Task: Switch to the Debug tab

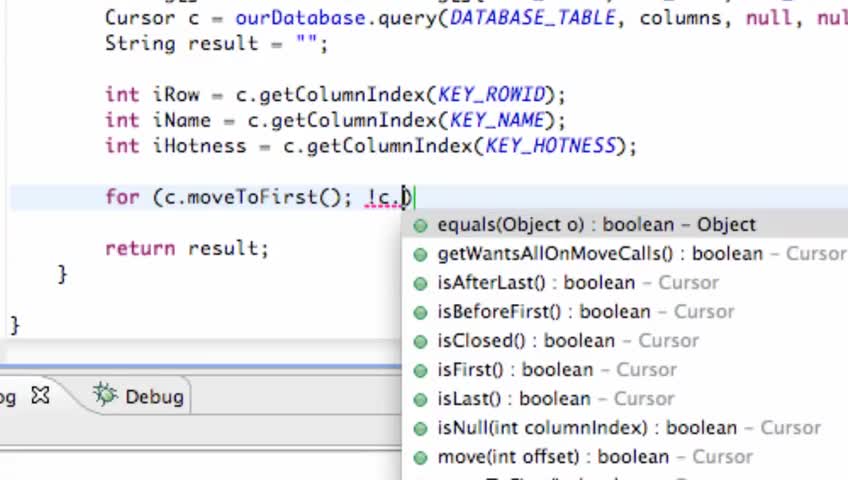Action: pyautogui.click(x=153, y=397)
